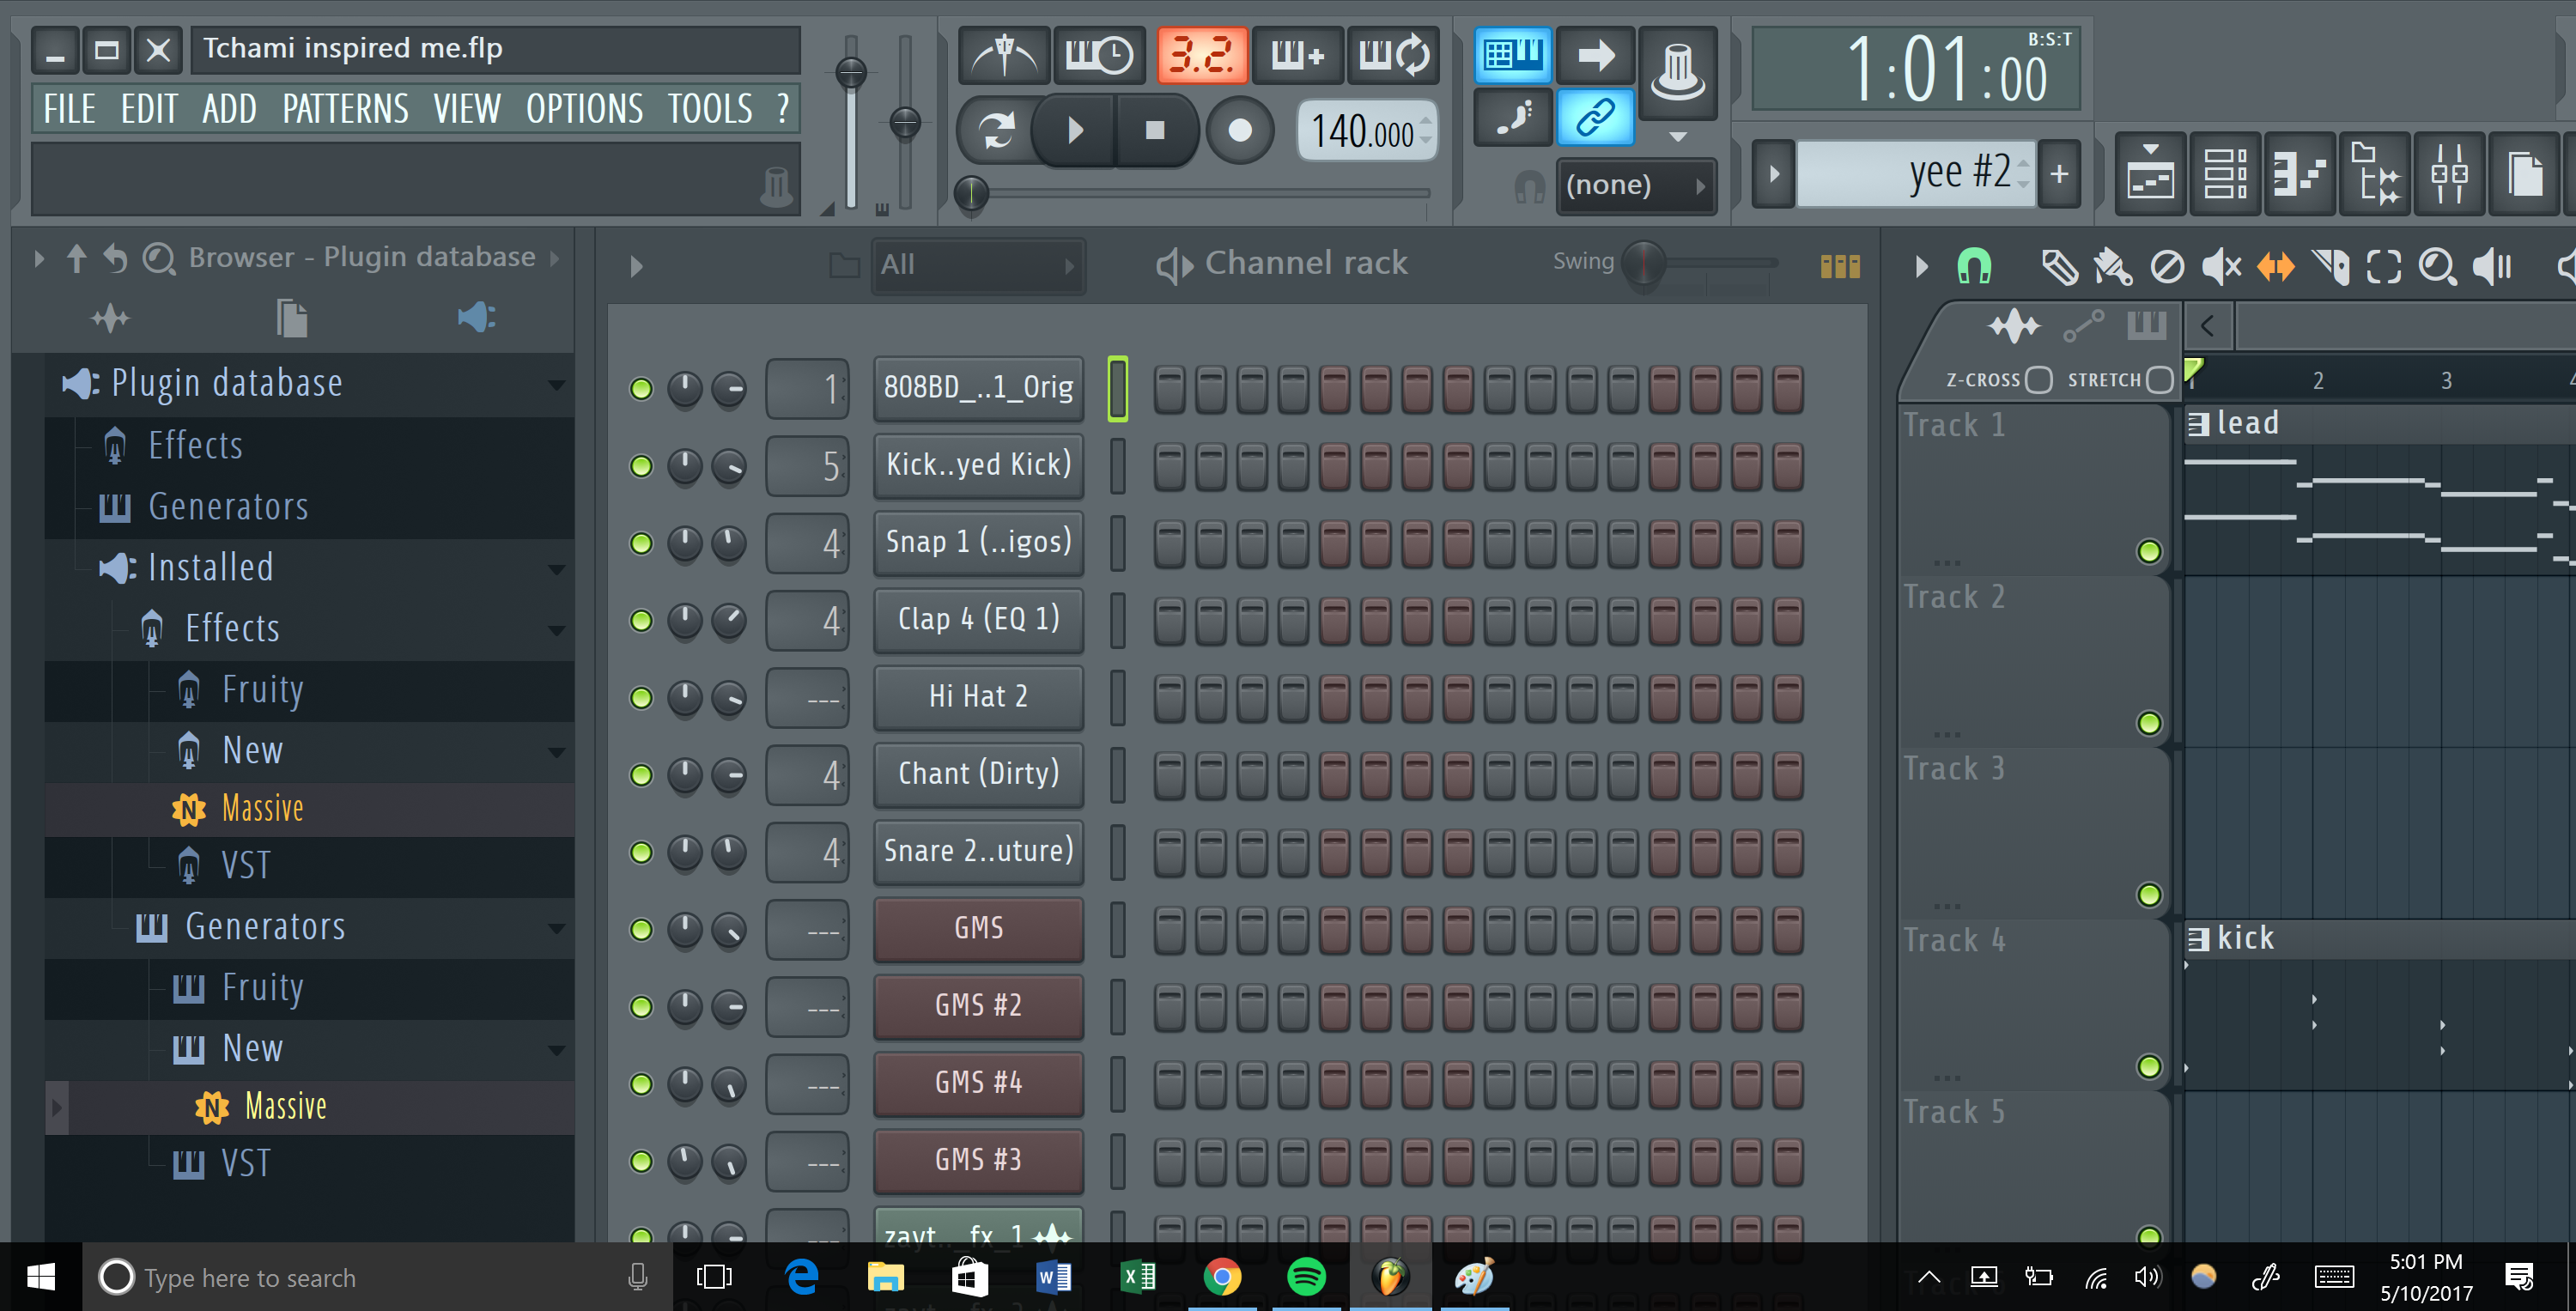The width and height of the screenshot is (2576, 1311).
Task: Click the GMS #2 channel button
Action: tap(977, 1005)
